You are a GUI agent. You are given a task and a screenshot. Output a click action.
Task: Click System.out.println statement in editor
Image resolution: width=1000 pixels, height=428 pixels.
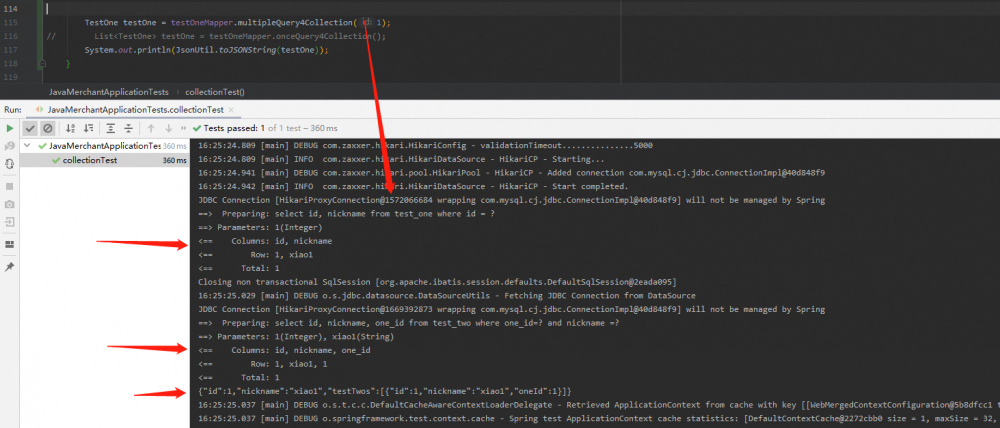tap(206, 50)
